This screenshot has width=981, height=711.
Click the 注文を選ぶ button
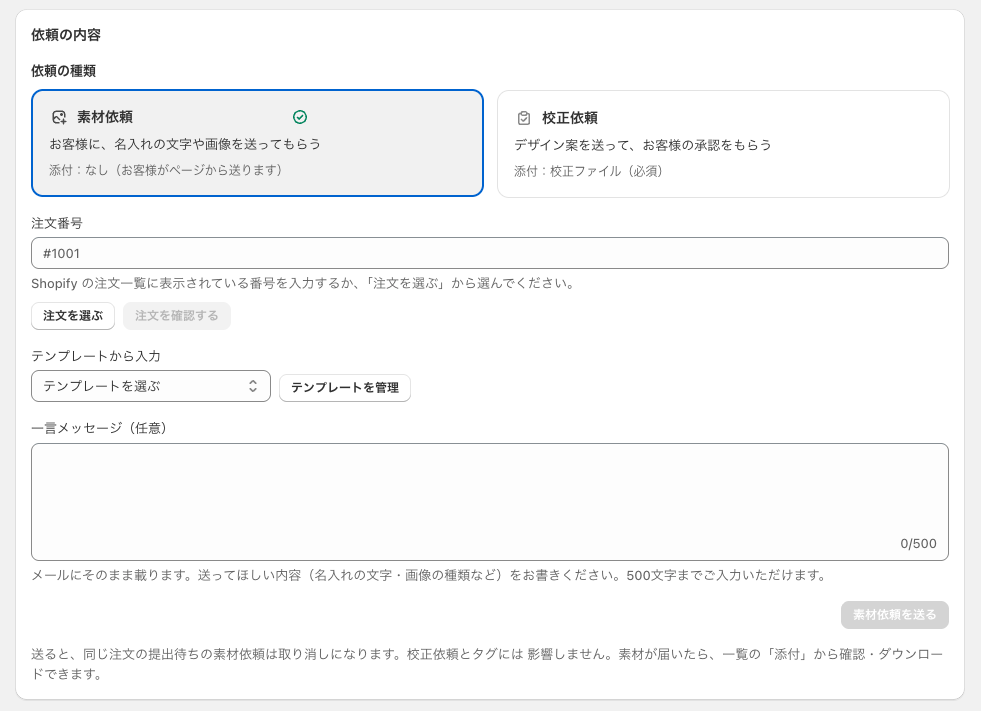pyautogui.click(x=73, y=316)
